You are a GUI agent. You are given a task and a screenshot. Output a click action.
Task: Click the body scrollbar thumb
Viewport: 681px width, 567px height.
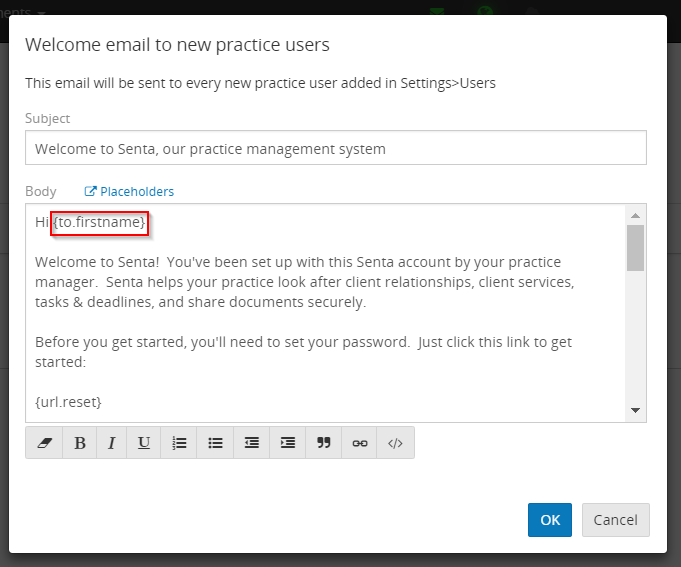635,248
